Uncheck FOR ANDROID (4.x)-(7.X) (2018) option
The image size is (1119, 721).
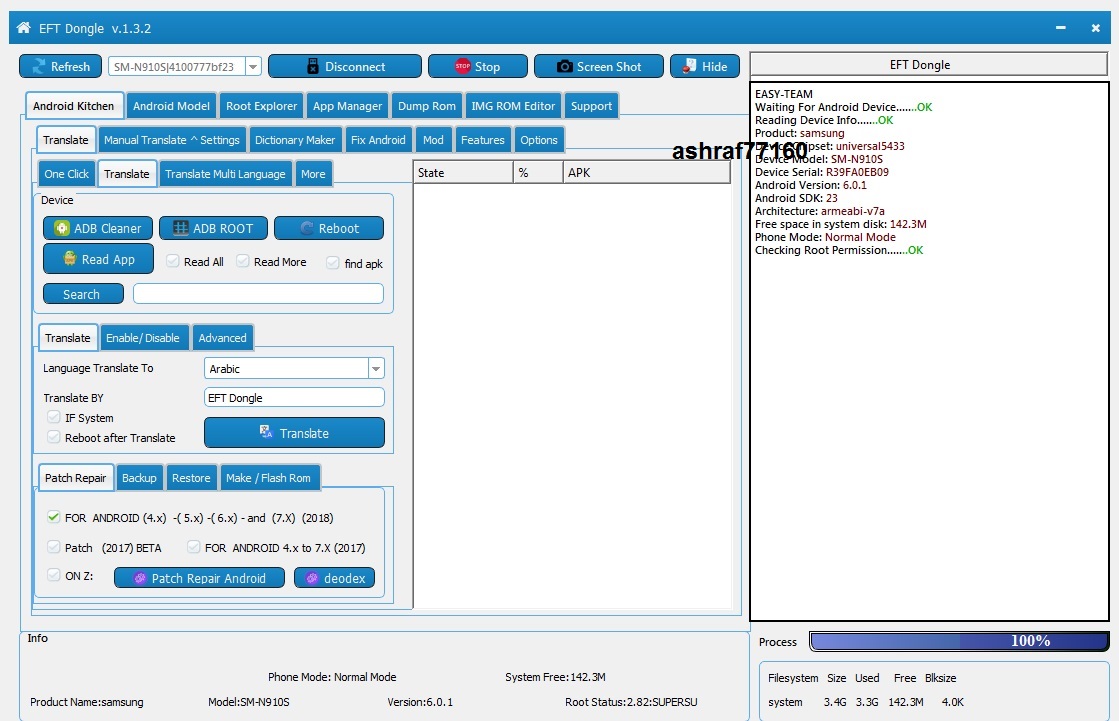54,517
